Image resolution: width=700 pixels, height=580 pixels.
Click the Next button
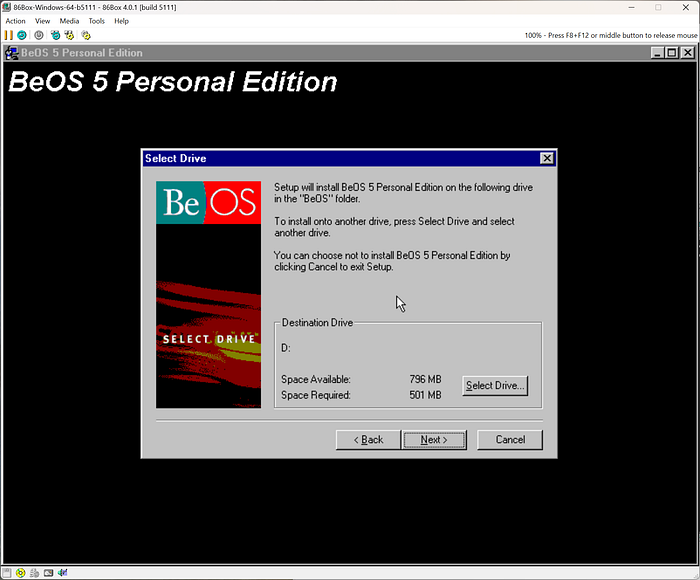[x=434, y=440]
